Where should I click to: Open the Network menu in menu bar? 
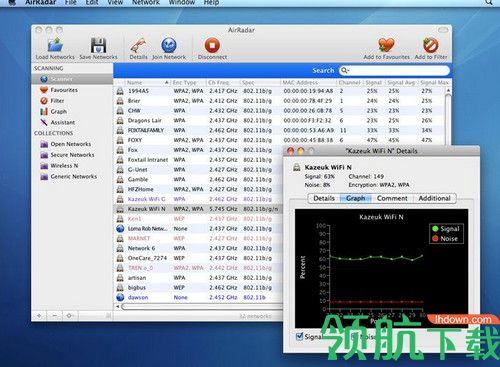click(146, 3)
